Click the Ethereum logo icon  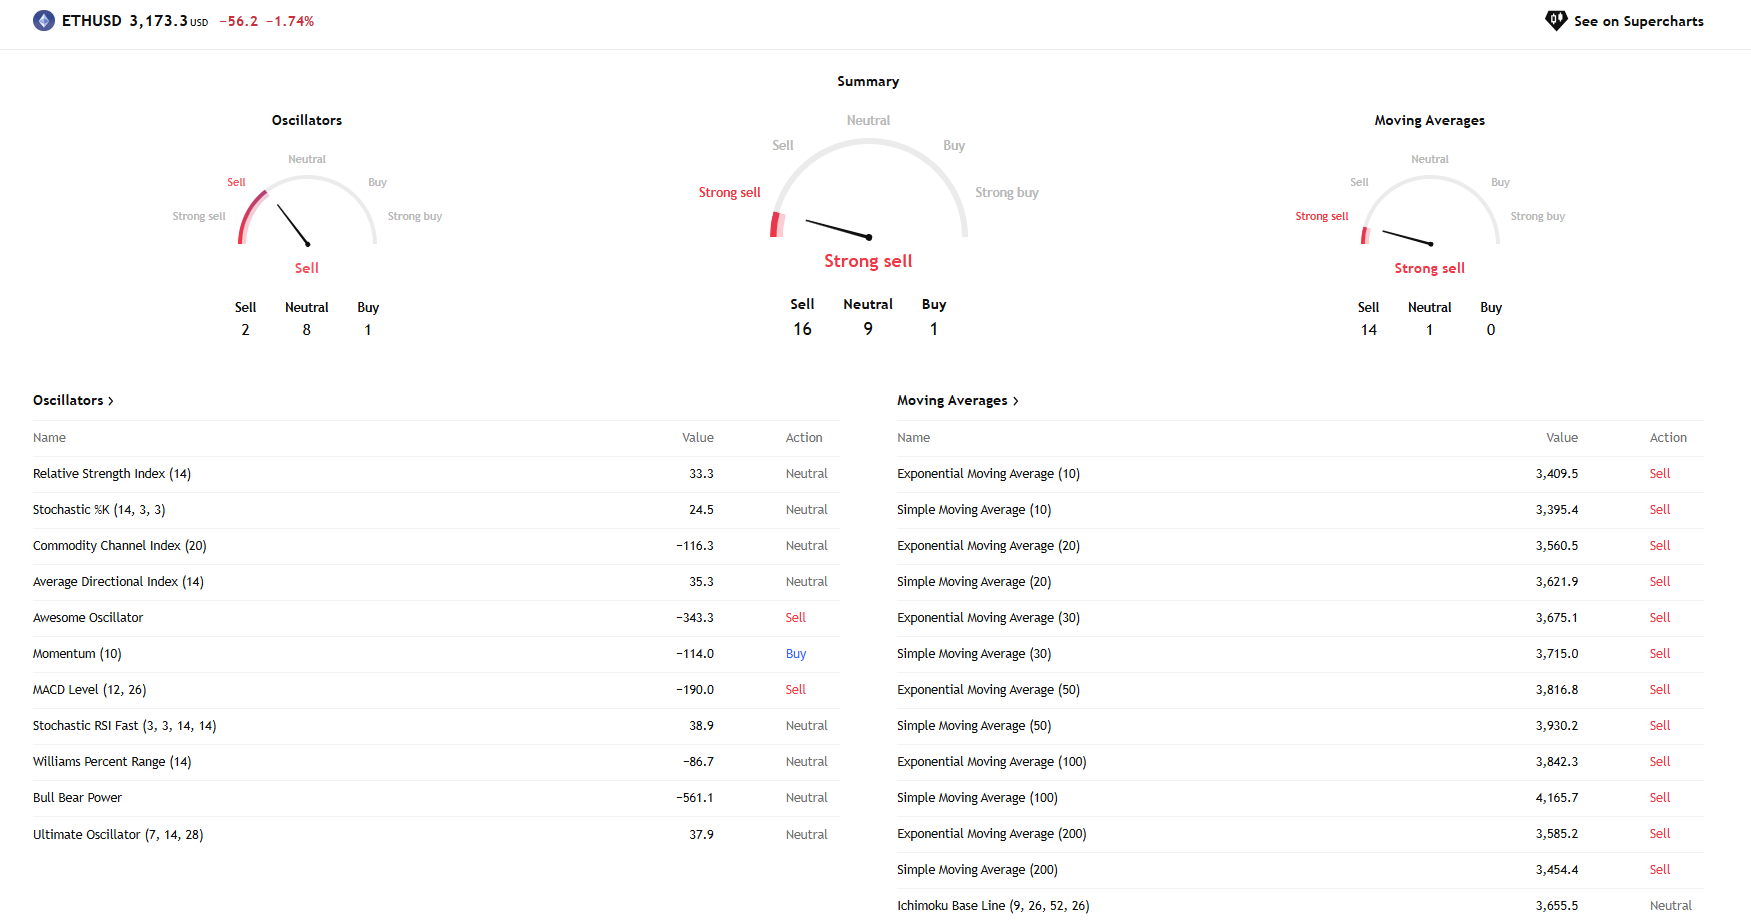(x=44, y=21)
